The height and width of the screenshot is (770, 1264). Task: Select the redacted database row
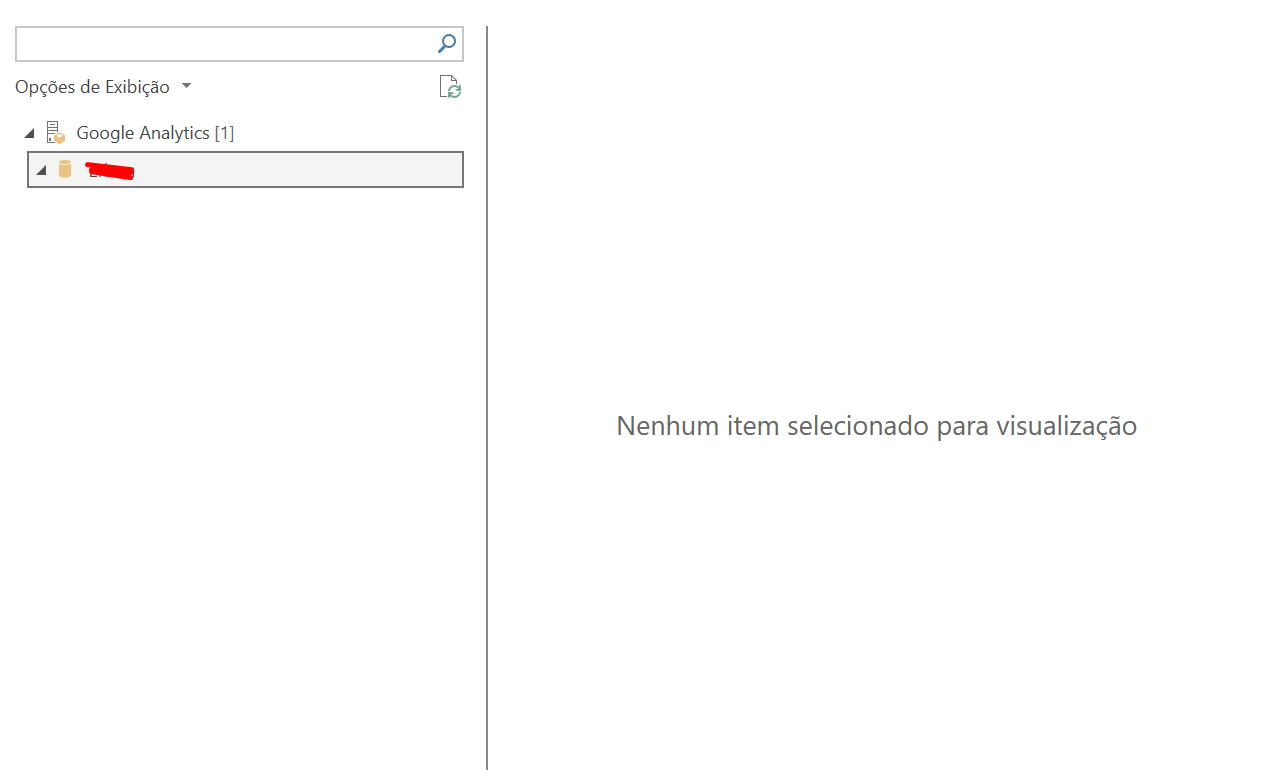click(x=245, y=169)
